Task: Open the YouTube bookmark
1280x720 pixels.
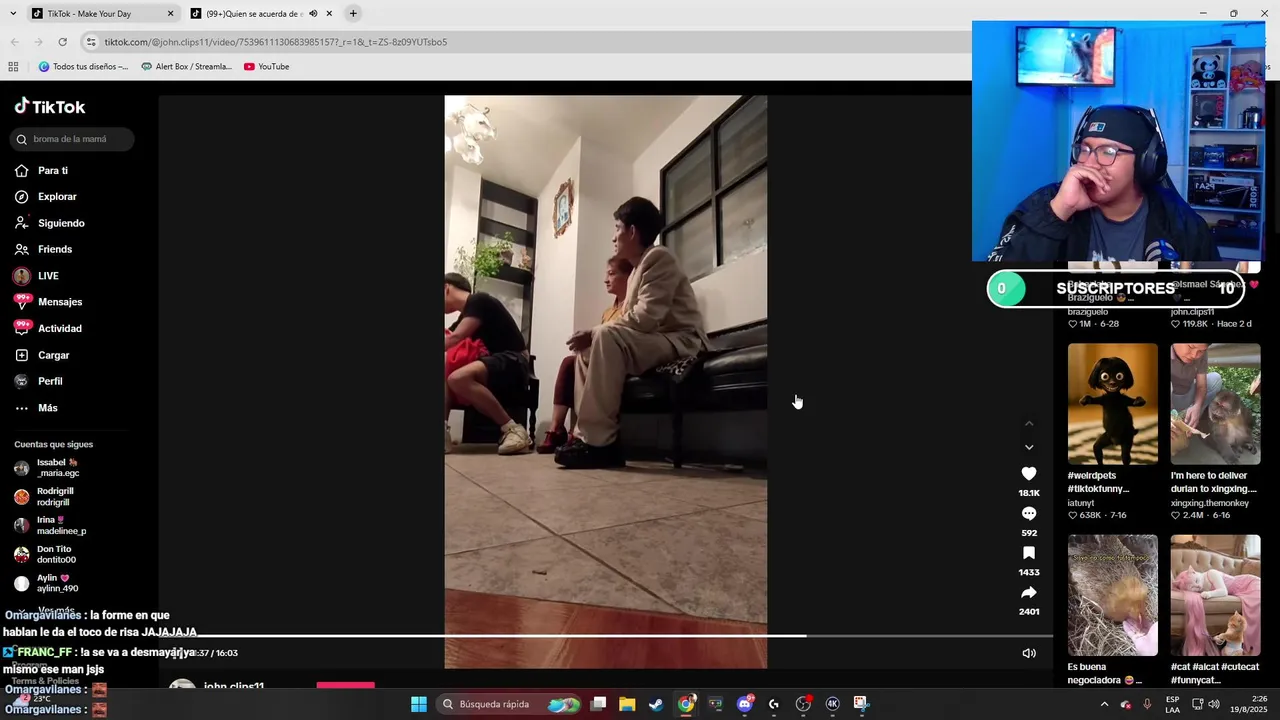Action: (x=266, y=67)
